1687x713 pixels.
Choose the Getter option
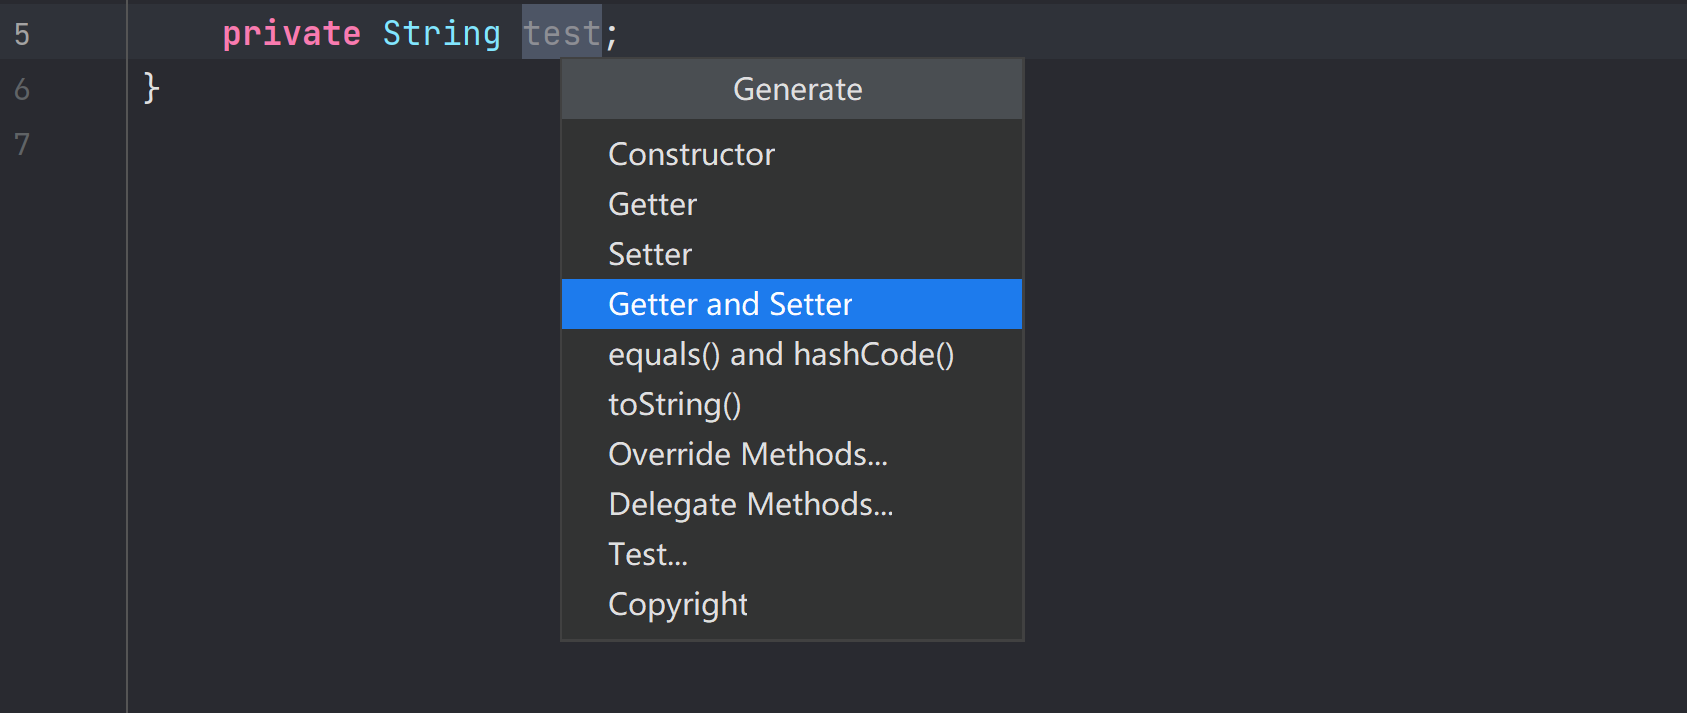(x=652, y=204)
